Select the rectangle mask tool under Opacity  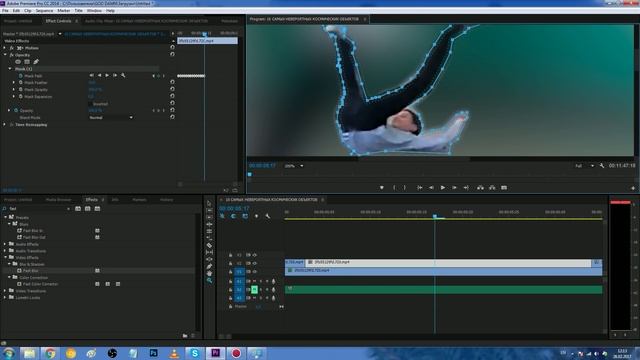pyautogui.click(x=27, y=62)
